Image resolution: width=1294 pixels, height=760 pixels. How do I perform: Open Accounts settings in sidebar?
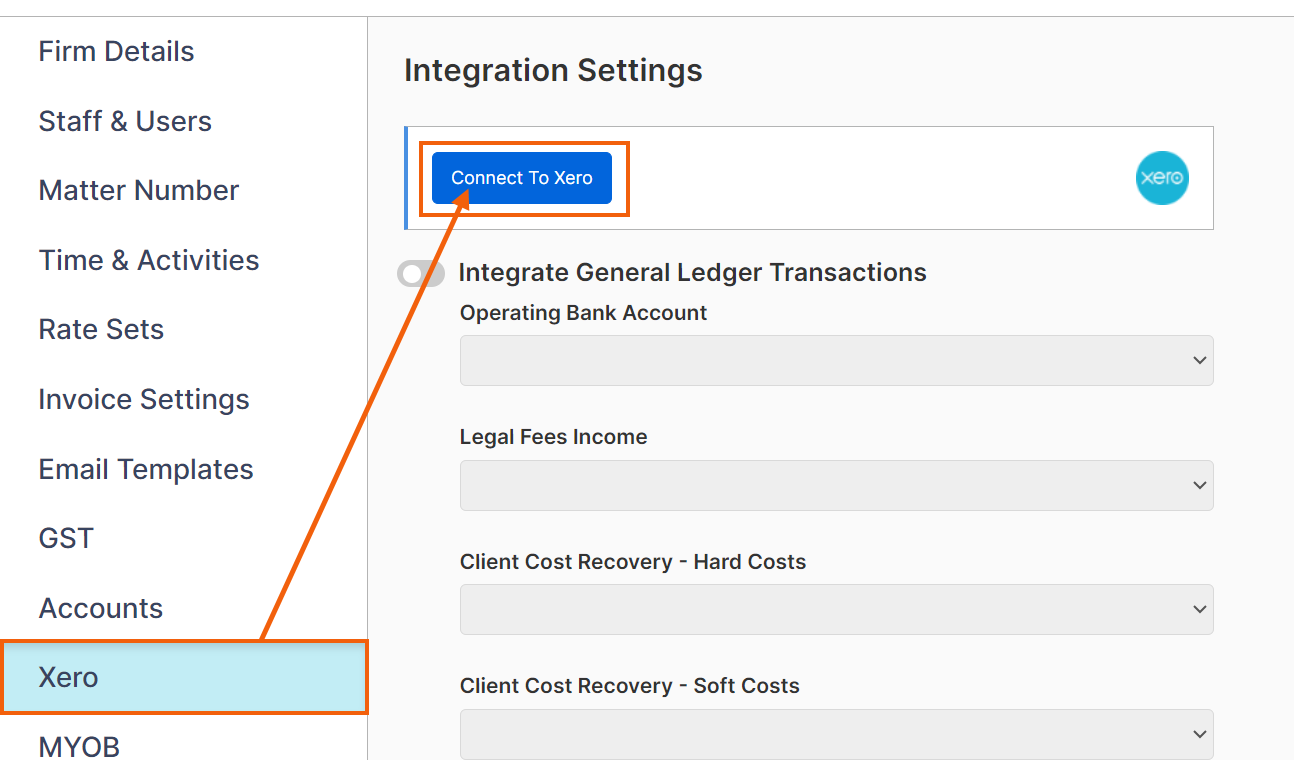(x=101, y=608)
